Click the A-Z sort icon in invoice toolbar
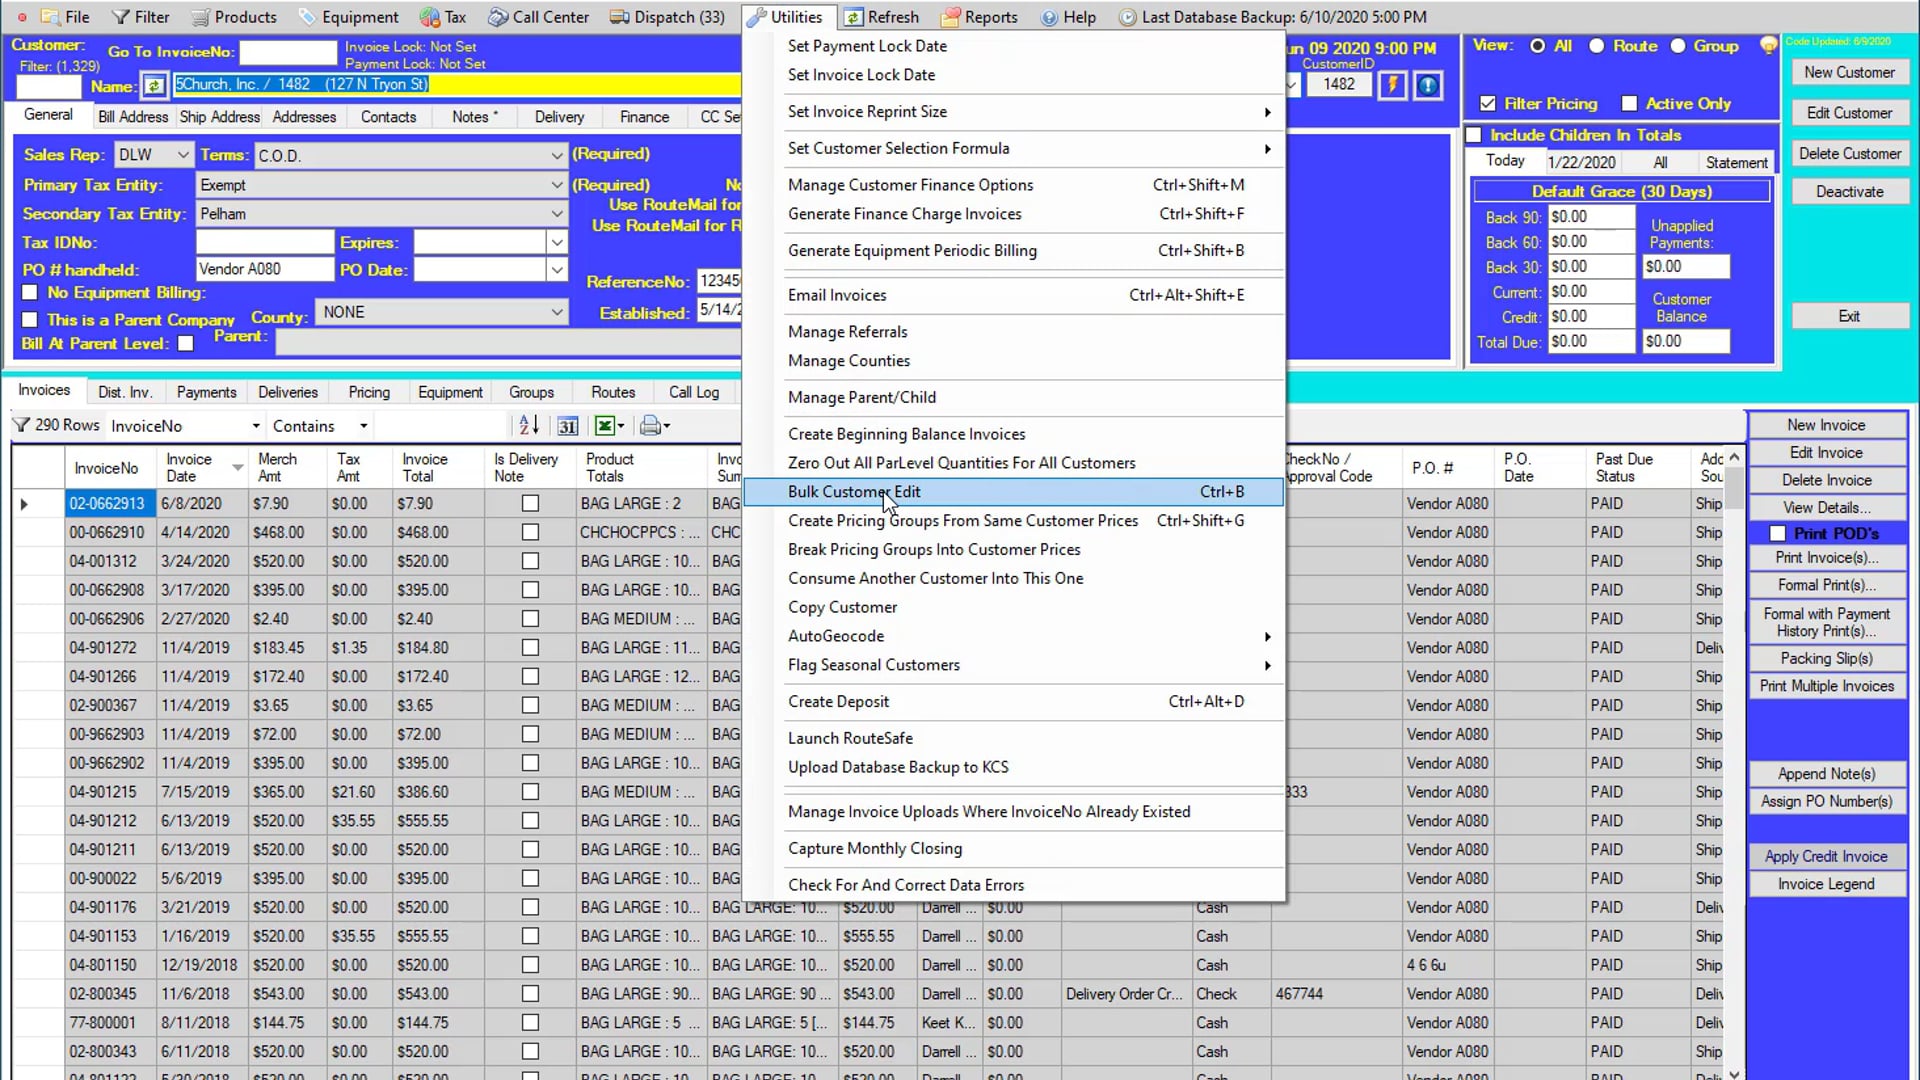This screenshot has height=1080, width=1920. pos(529,425)
